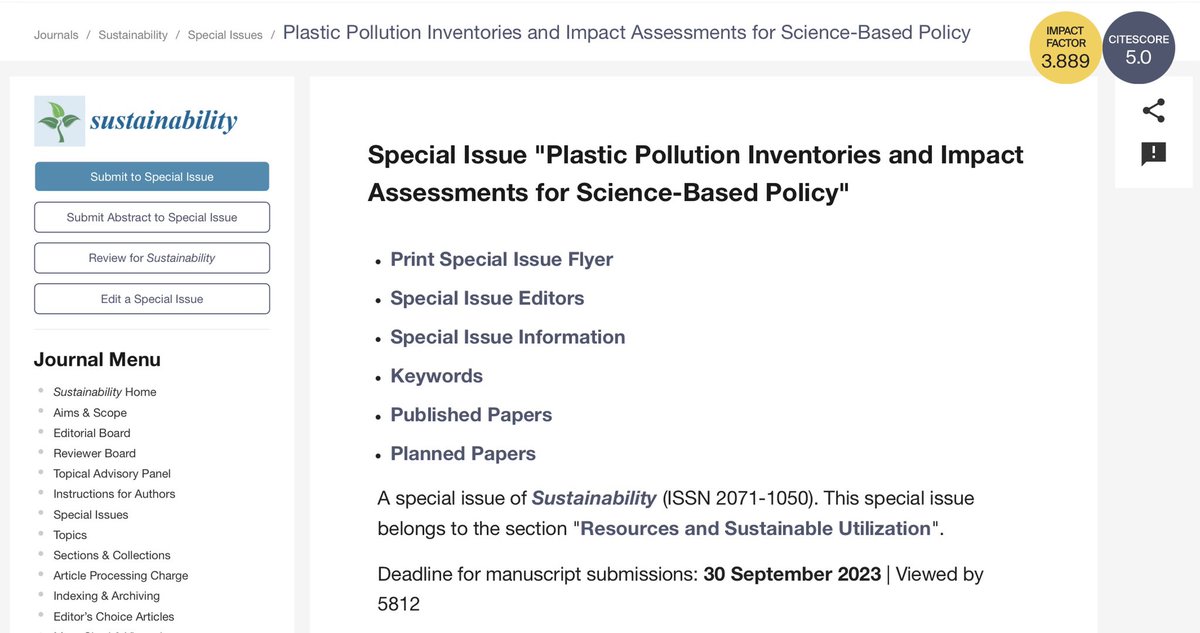
Task: Open Resources and Sustainable Utilization section link
Action: click(x=756, y=528)
